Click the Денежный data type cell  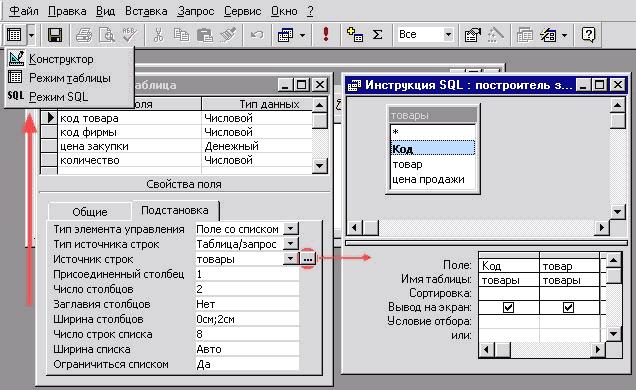tap(257, 146)
